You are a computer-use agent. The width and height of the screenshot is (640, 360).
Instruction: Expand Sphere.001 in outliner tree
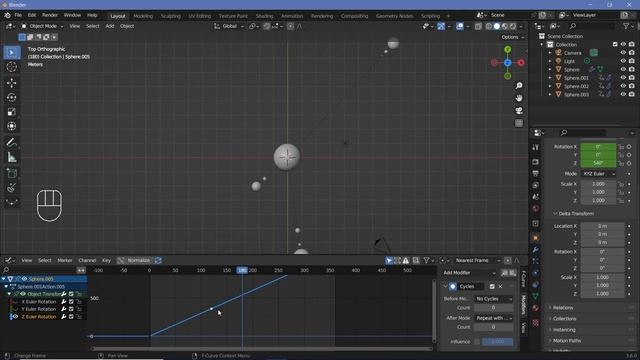[550, 78]
